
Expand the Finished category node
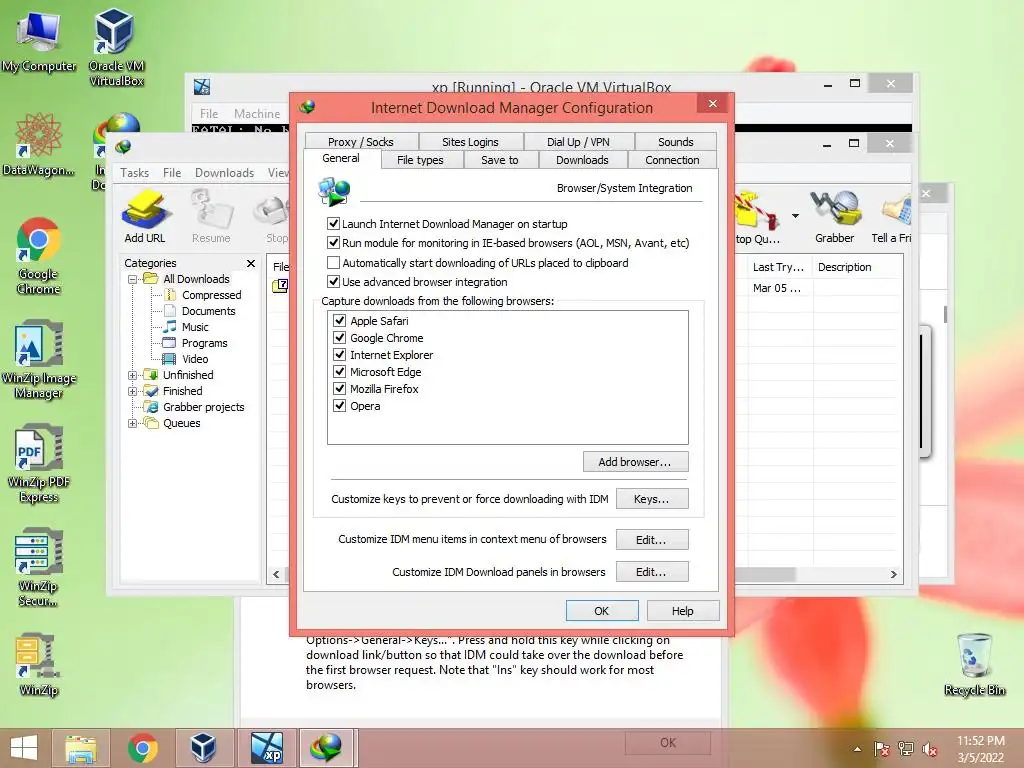(x=133, y=392)
